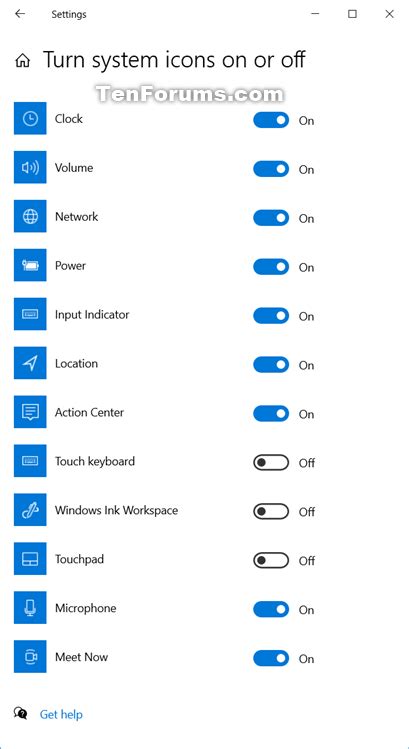Viewport: 409px width, 749px height.
Task: Switch off the Meet Now toggle
Action: [x=271, y=658]
